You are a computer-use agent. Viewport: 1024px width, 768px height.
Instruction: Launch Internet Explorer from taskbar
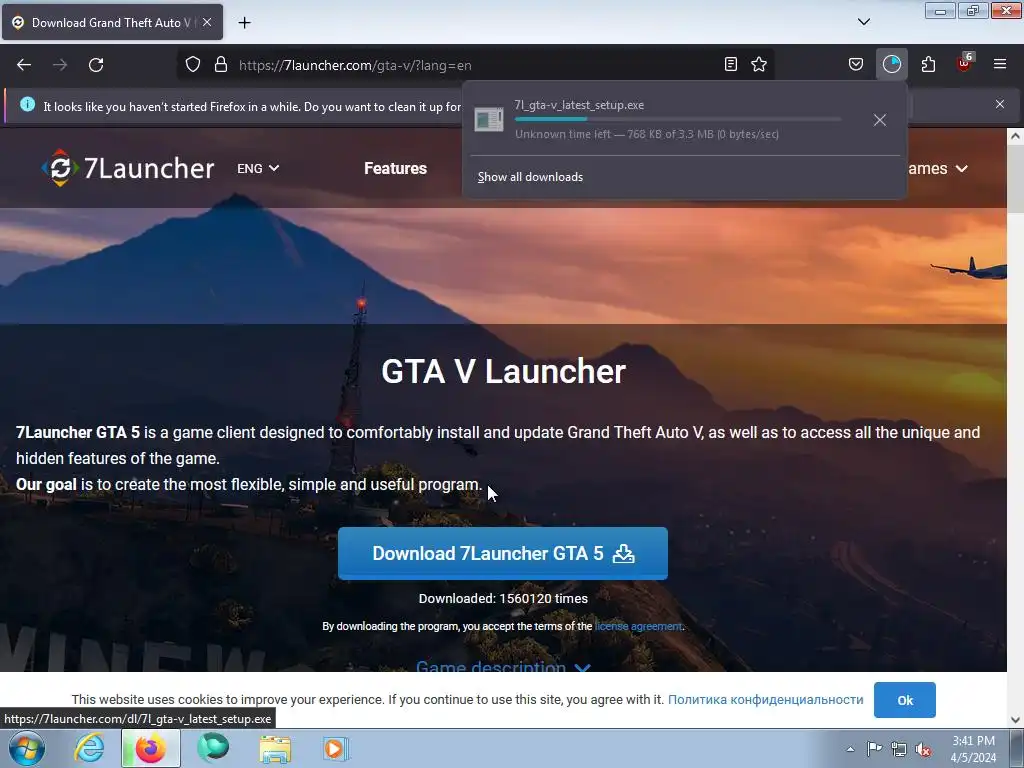pyautogui.click(x=89, y=749)
